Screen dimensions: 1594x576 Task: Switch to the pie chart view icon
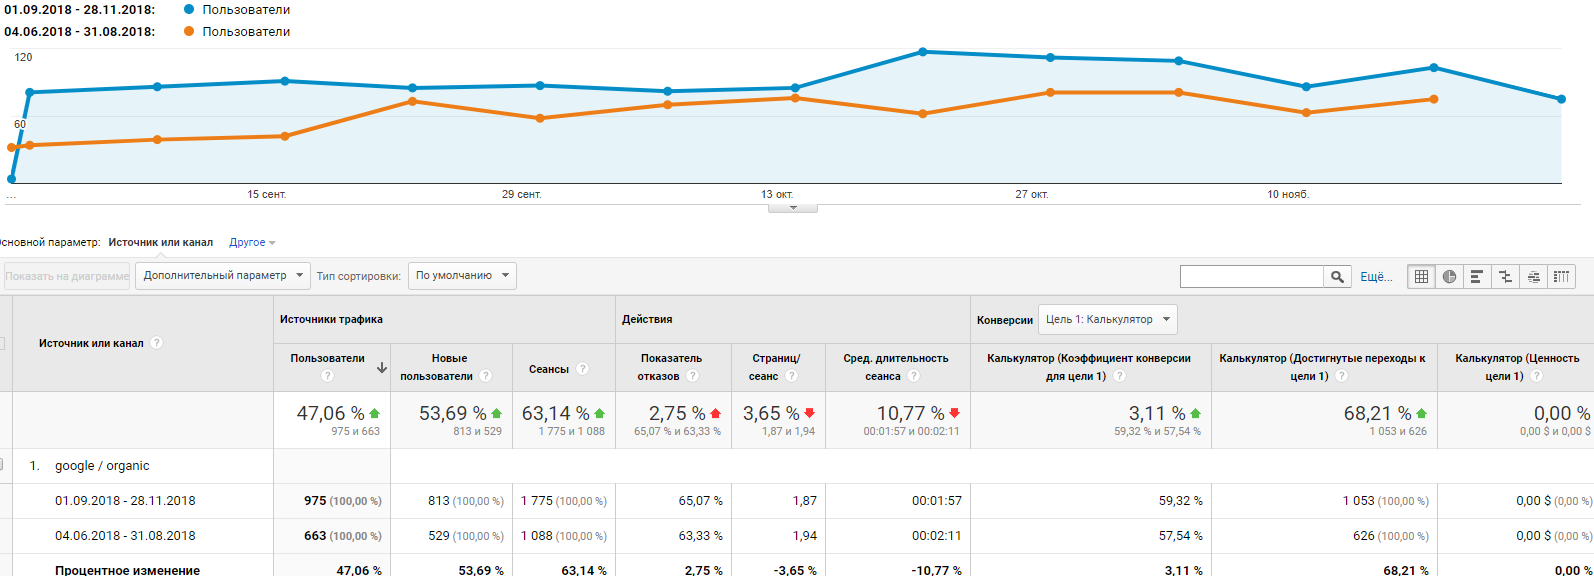tap(1449, 277)
